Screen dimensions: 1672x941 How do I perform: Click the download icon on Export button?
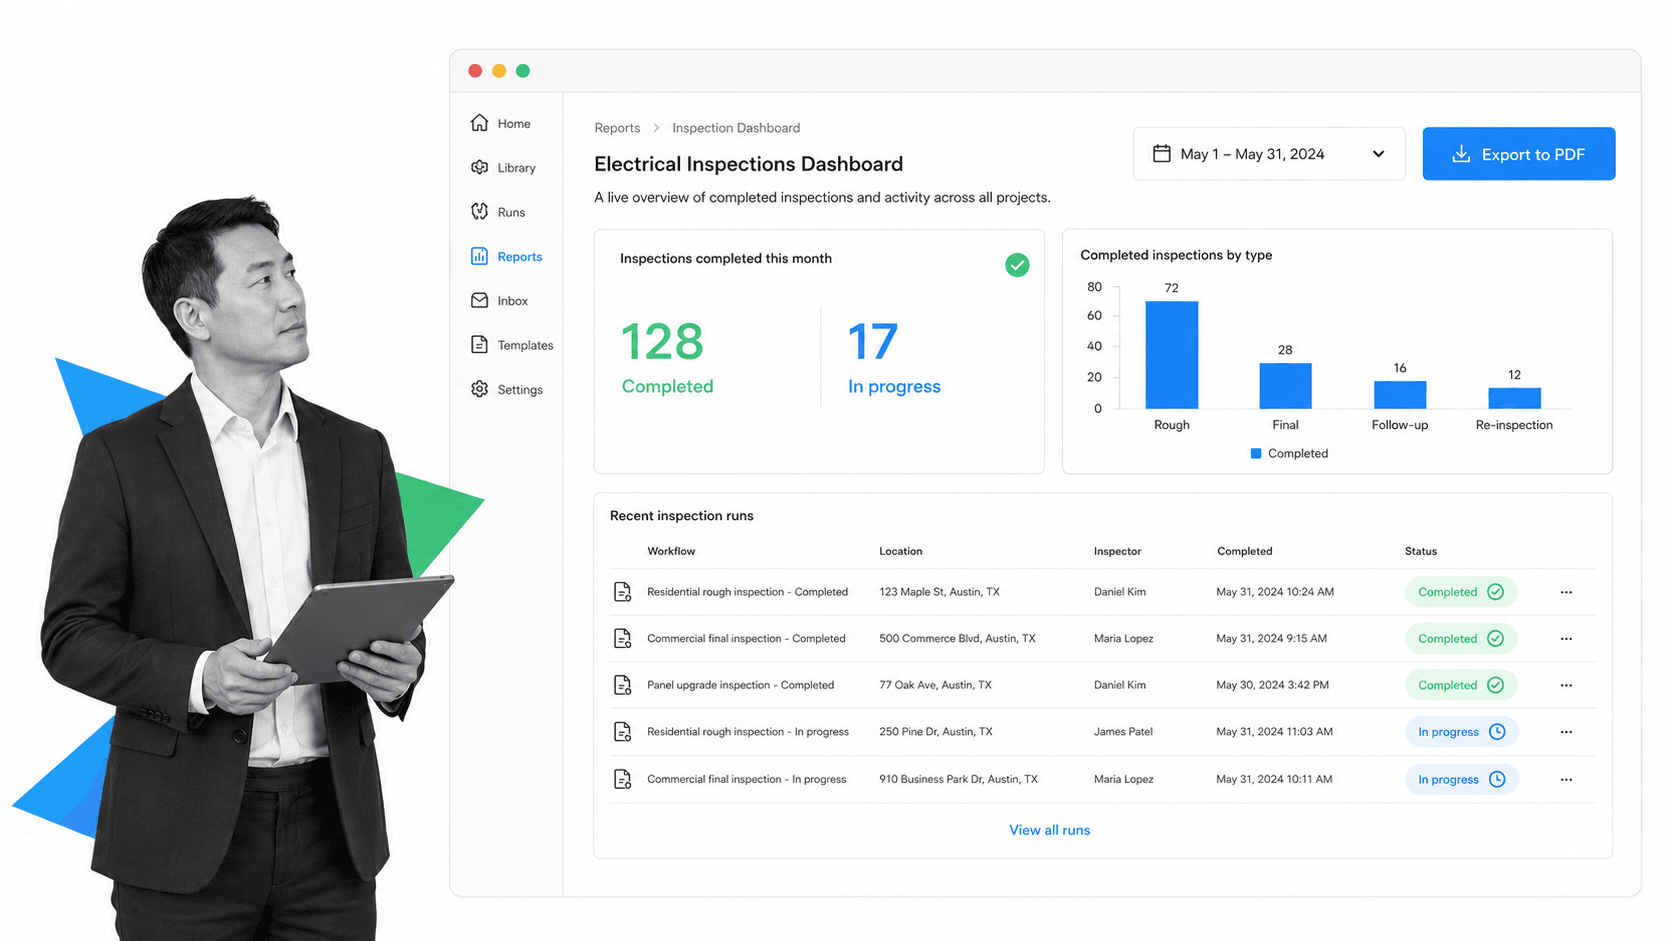[x=1461, y=154]
